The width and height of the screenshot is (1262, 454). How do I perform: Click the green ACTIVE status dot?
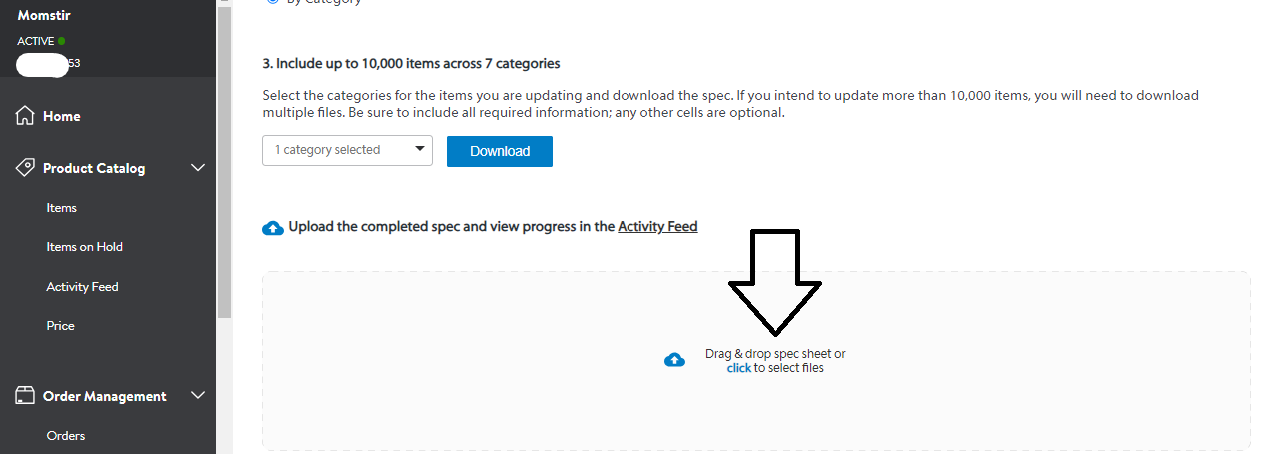coord(62,41)
